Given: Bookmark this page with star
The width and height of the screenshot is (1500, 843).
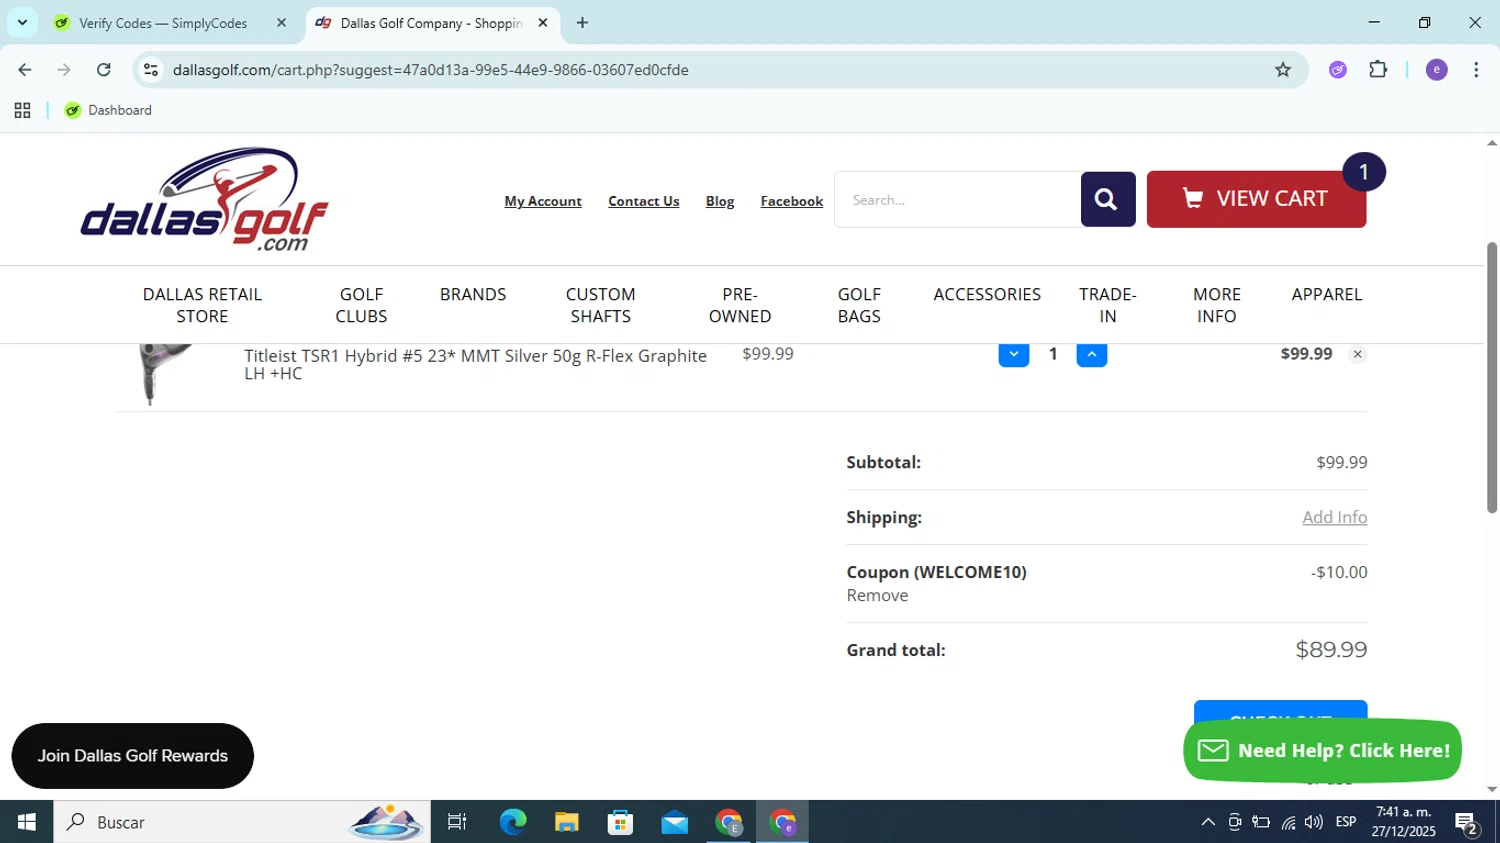Looking at the screenshot, I should coord(1283,70).
